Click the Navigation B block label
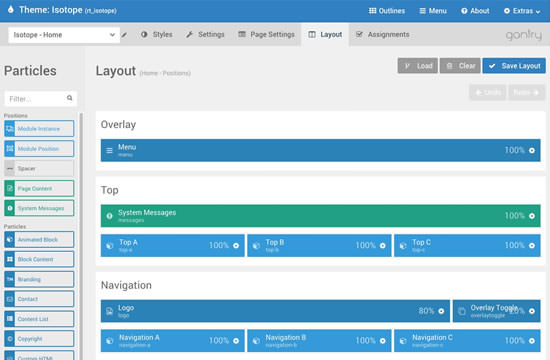The image size is (550, 360). 286,338
